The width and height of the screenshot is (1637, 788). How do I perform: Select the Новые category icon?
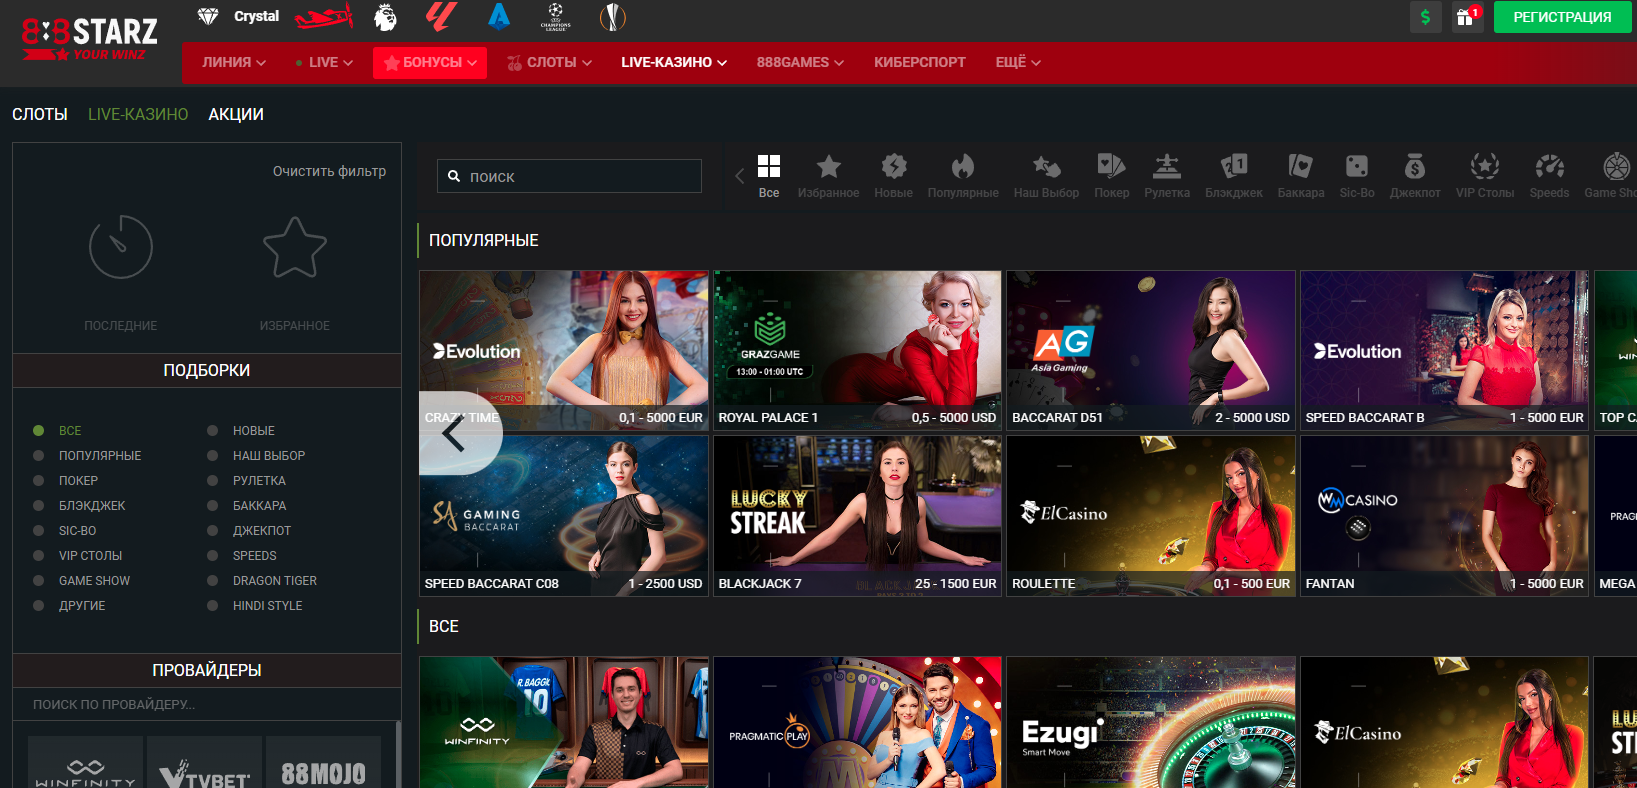point(894,166)
